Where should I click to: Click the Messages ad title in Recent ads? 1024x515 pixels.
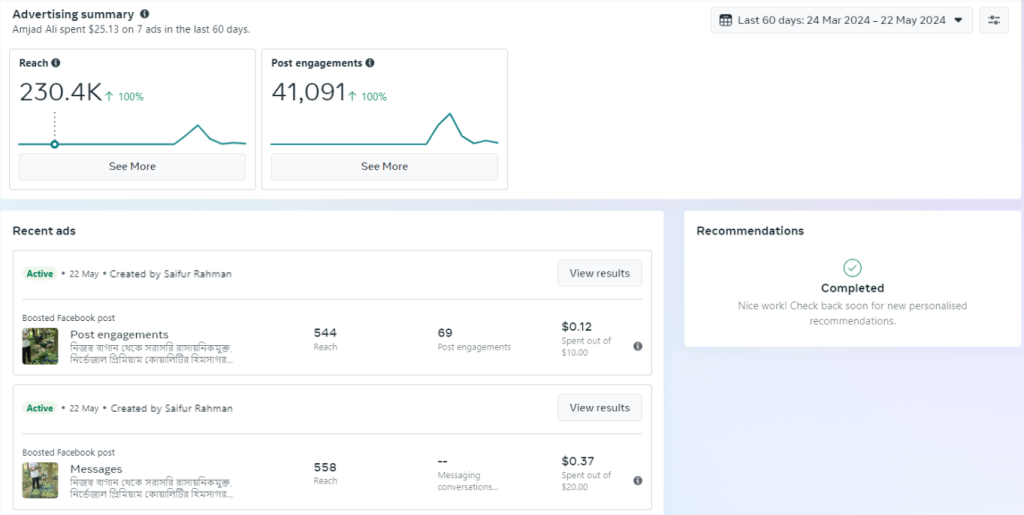(x=96, y=469)
